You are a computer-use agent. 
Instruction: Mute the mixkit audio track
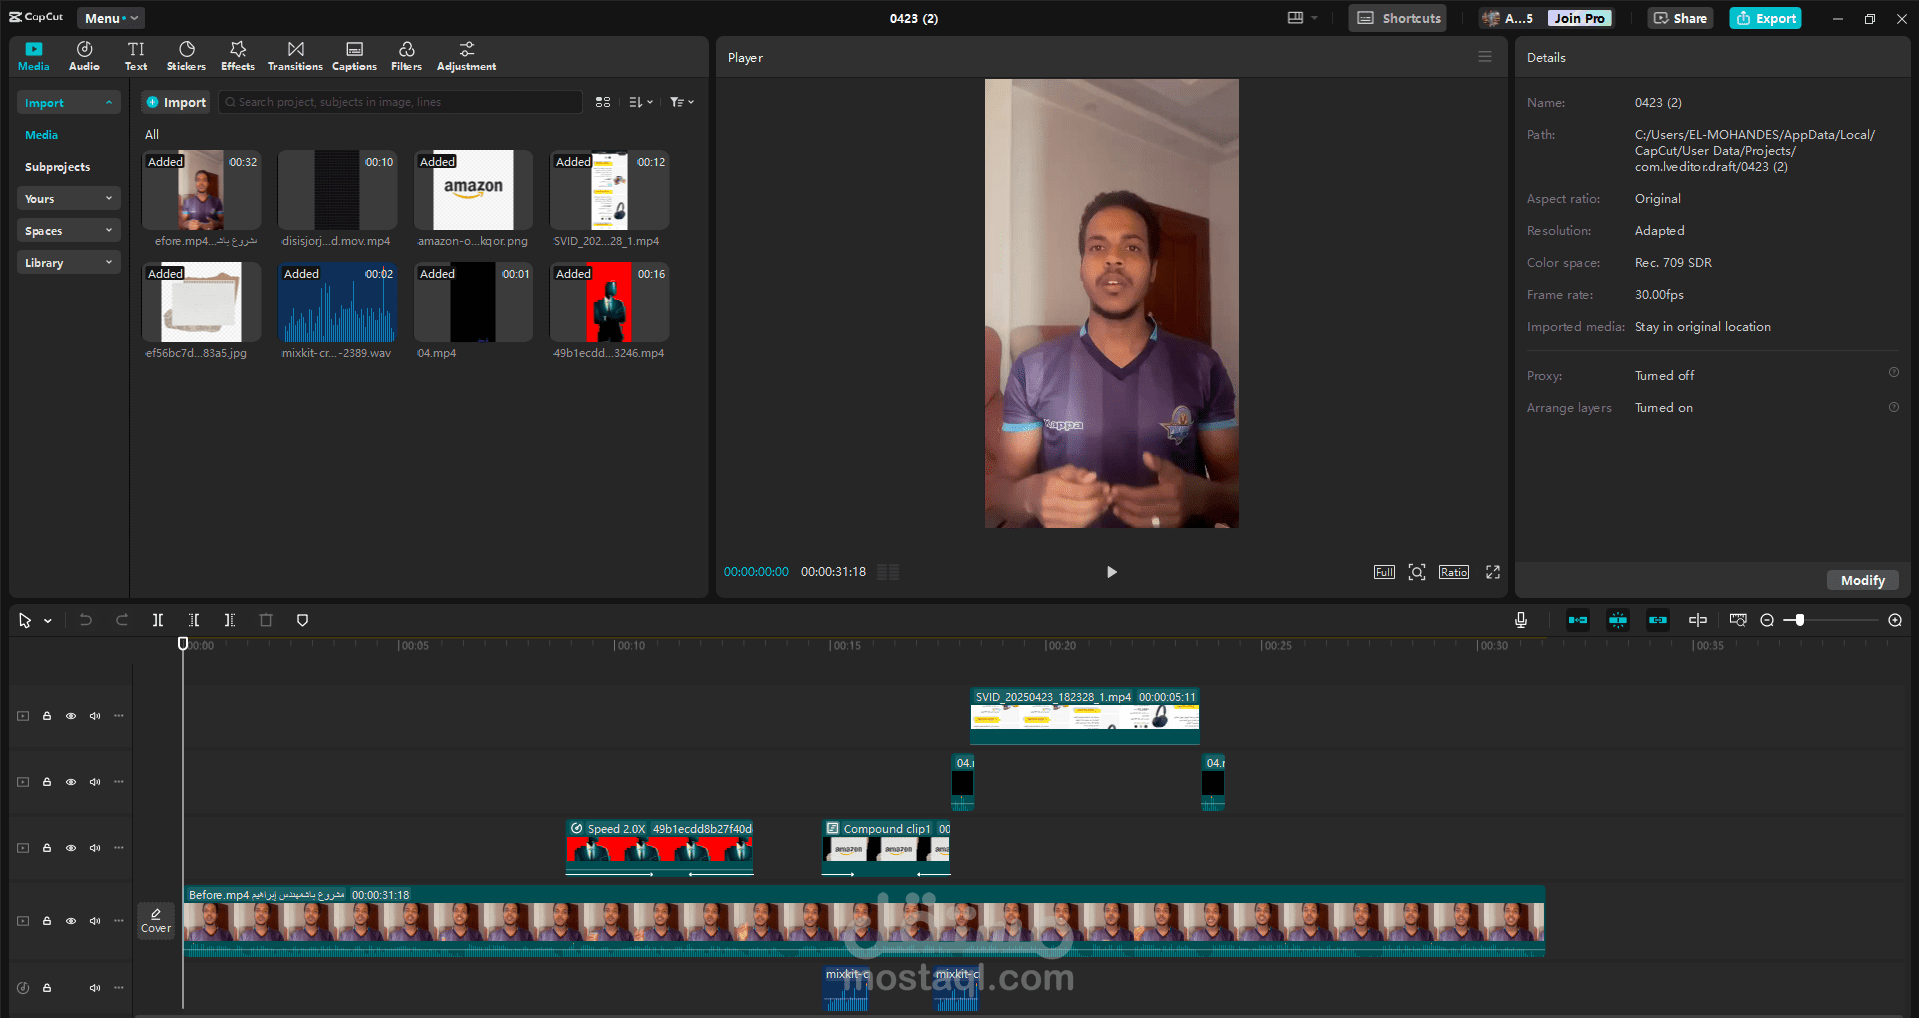[95, 988]
